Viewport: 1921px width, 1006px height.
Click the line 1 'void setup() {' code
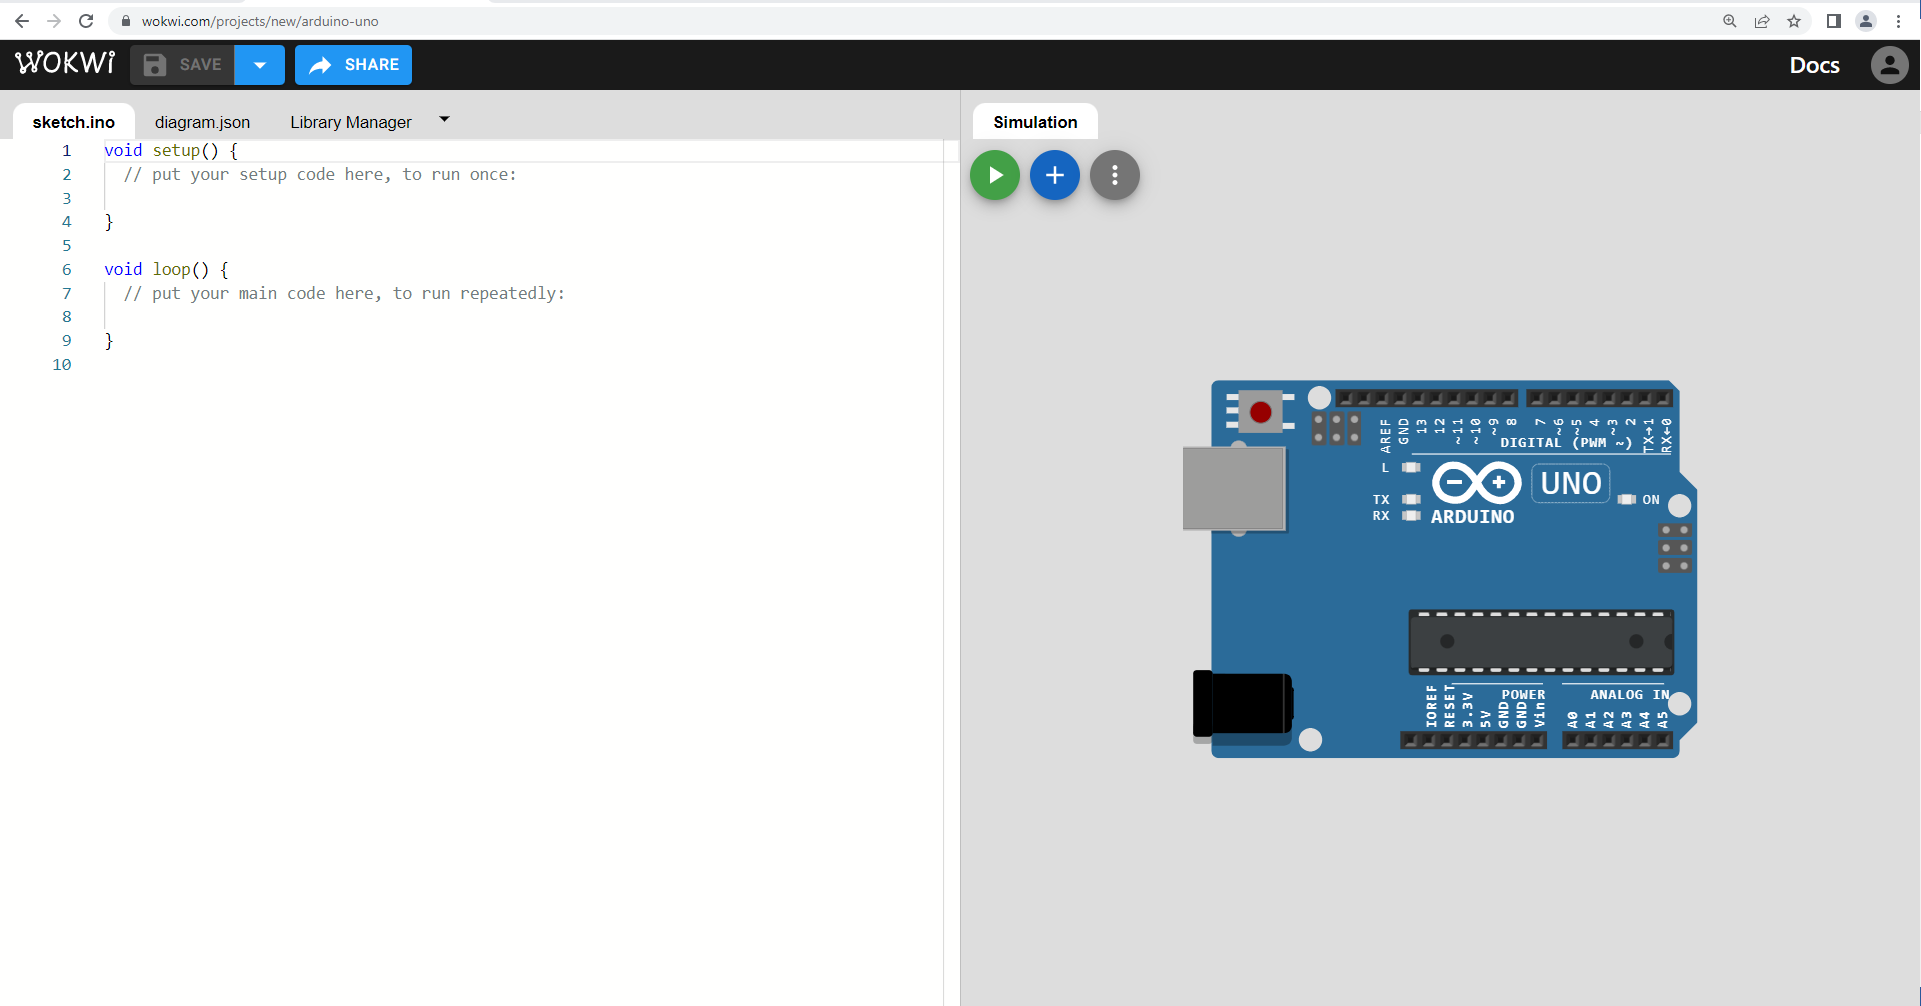(x=171, y=150)
